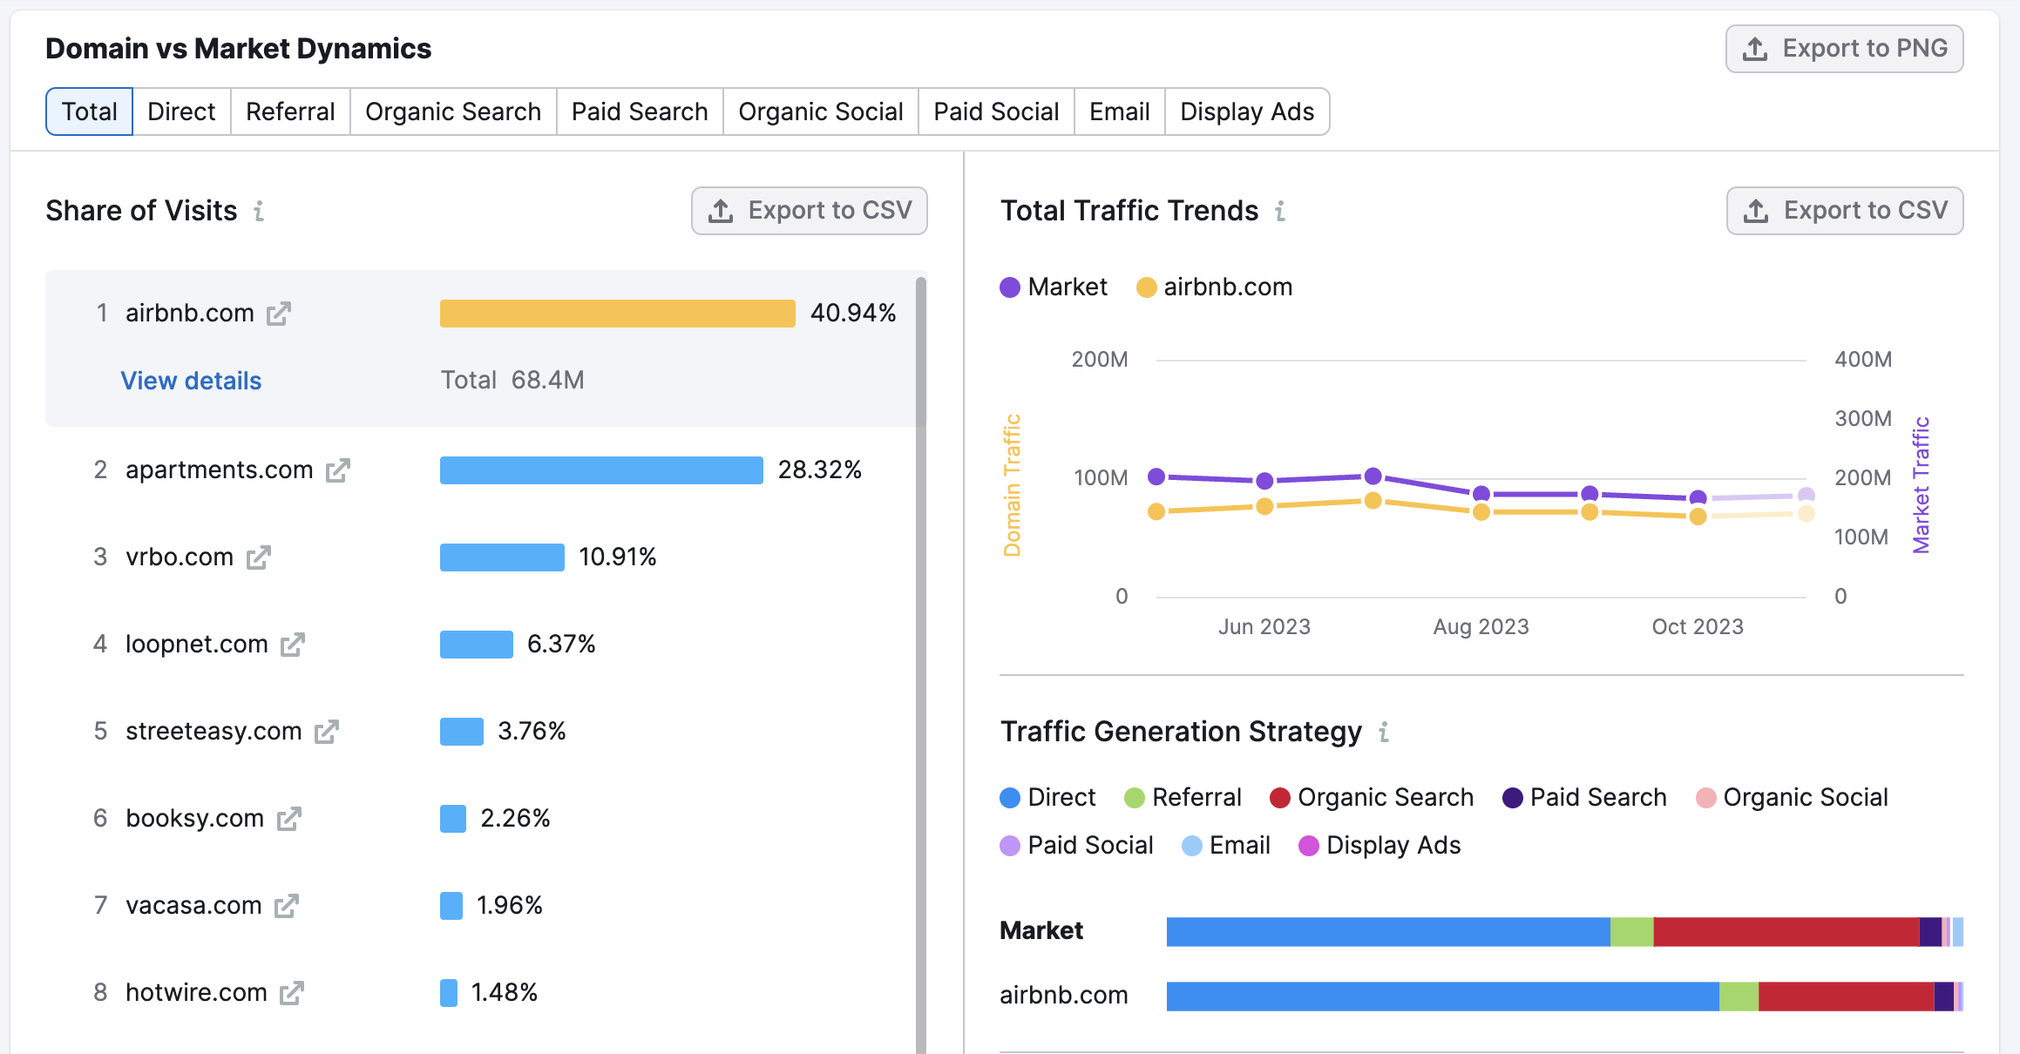Toggle Organic Search in strategy legend
Image resolution: width=2020 pixels, height=1054 pixels.
coord(1371,797)
